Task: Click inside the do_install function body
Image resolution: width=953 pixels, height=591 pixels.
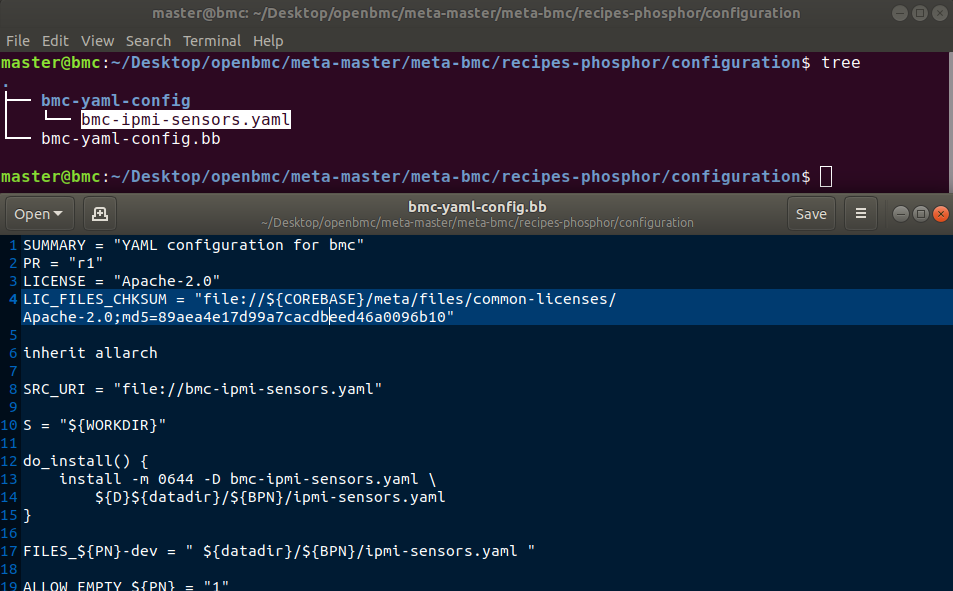Action: pyautogui.click(x=250, y=478)
